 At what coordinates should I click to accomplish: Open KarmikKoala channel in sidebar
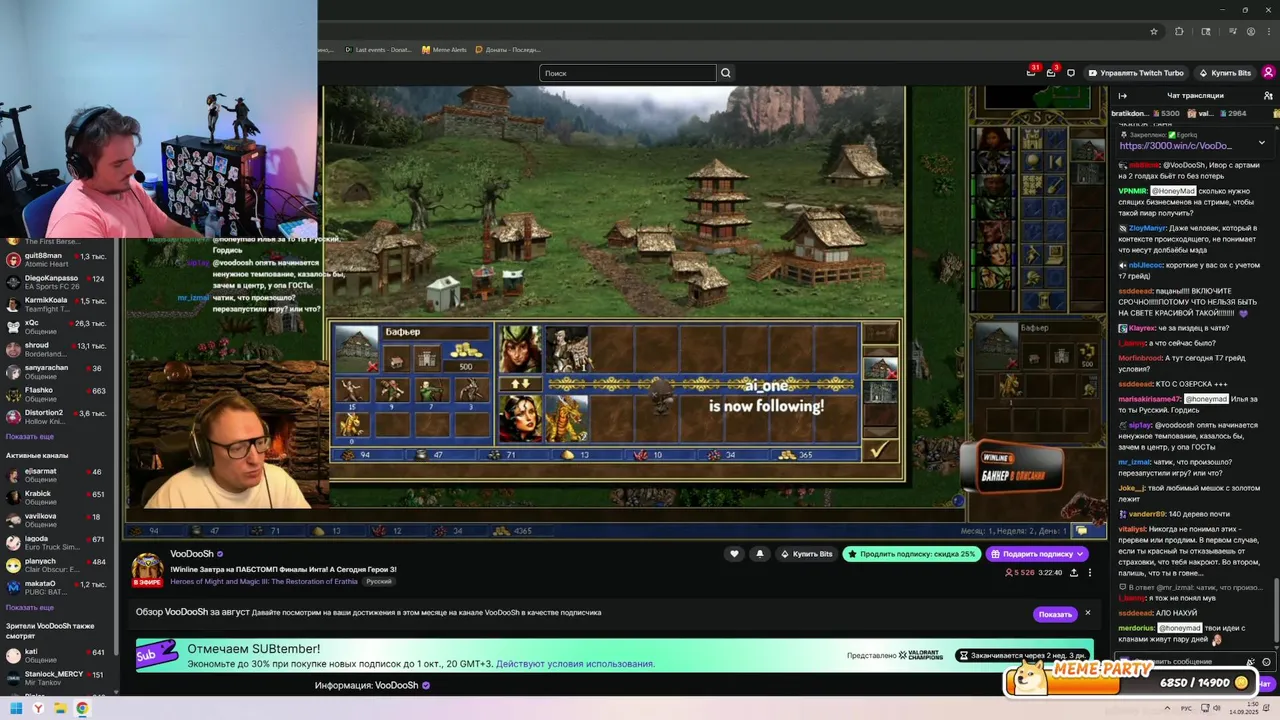[57, 304]
